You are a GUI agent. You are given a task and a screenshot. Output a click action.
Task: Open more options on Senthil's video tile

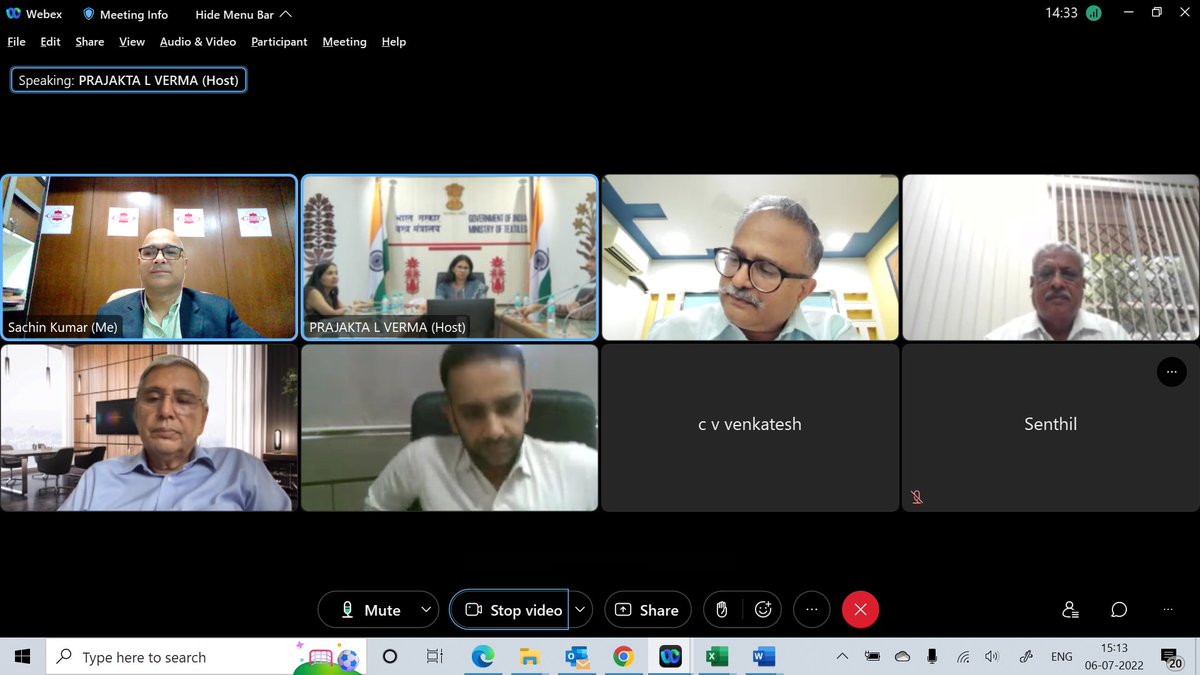click(x=1172, y=371)
